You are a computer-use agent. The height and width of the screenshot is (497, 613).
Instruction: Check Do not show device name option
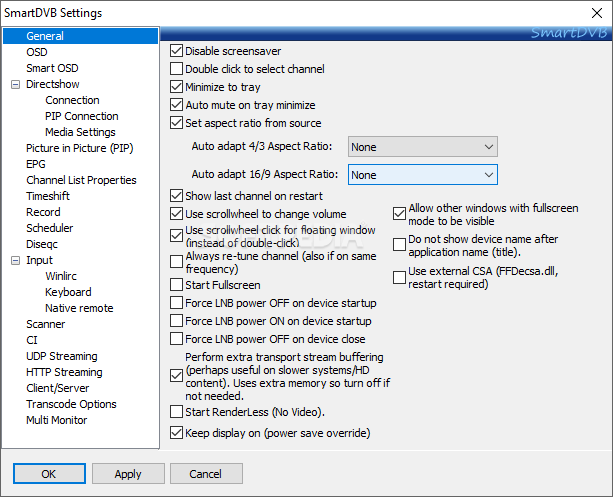[399, 245]
